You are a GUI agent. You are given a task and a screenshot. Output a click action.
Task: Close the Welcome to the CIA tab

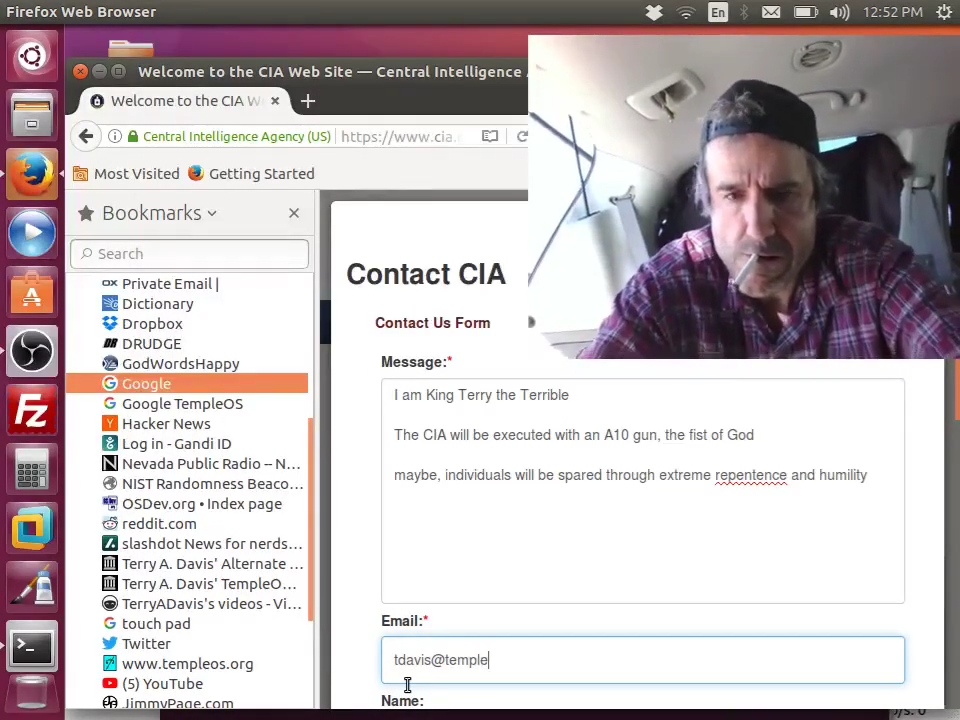[276, 100]
